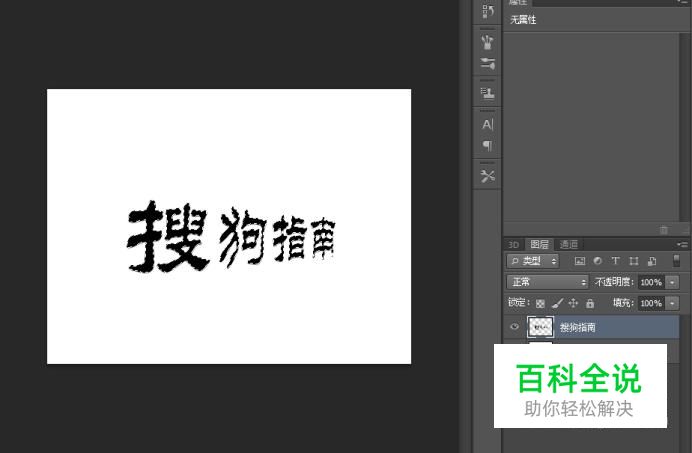692x453 pixels.
Task: Click the 不透明度 opacity label
Action: tap(614, 282)
